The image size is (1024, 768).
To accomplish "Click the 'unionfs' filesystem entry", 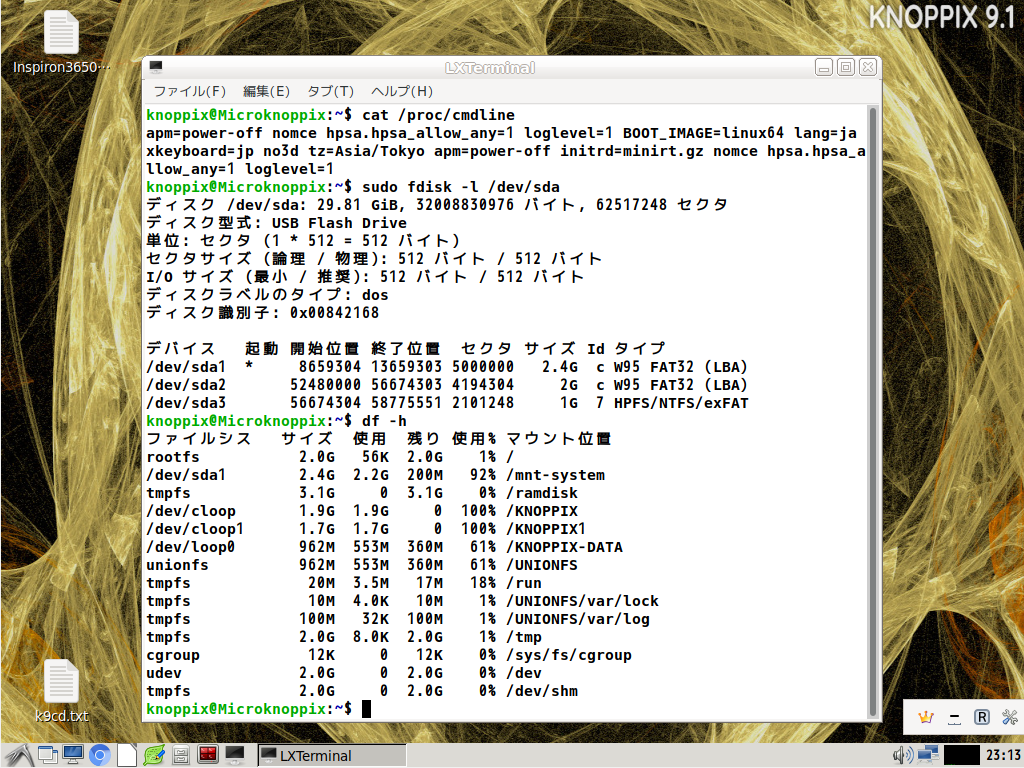I will (x=178, y=565).
